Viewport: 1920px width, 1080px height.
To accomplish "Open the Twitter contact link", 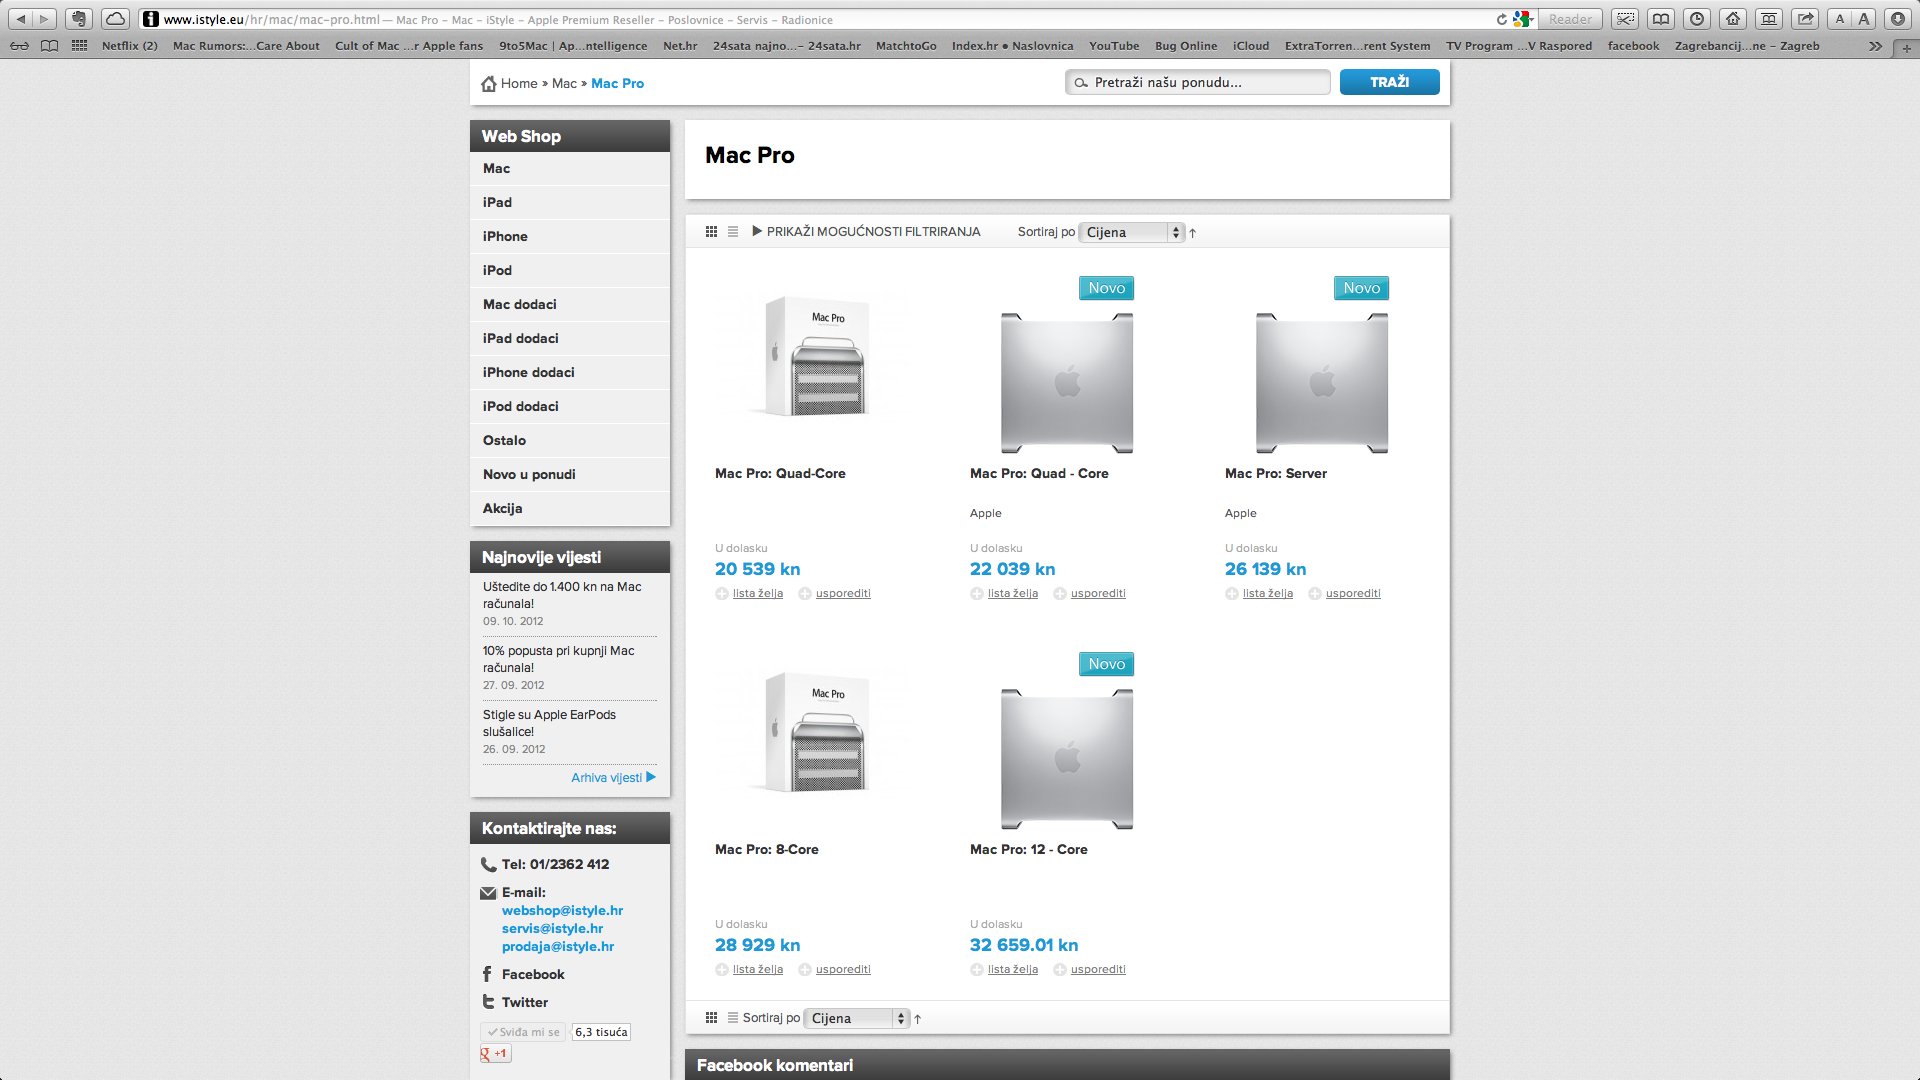I will tap(525, 1003).
